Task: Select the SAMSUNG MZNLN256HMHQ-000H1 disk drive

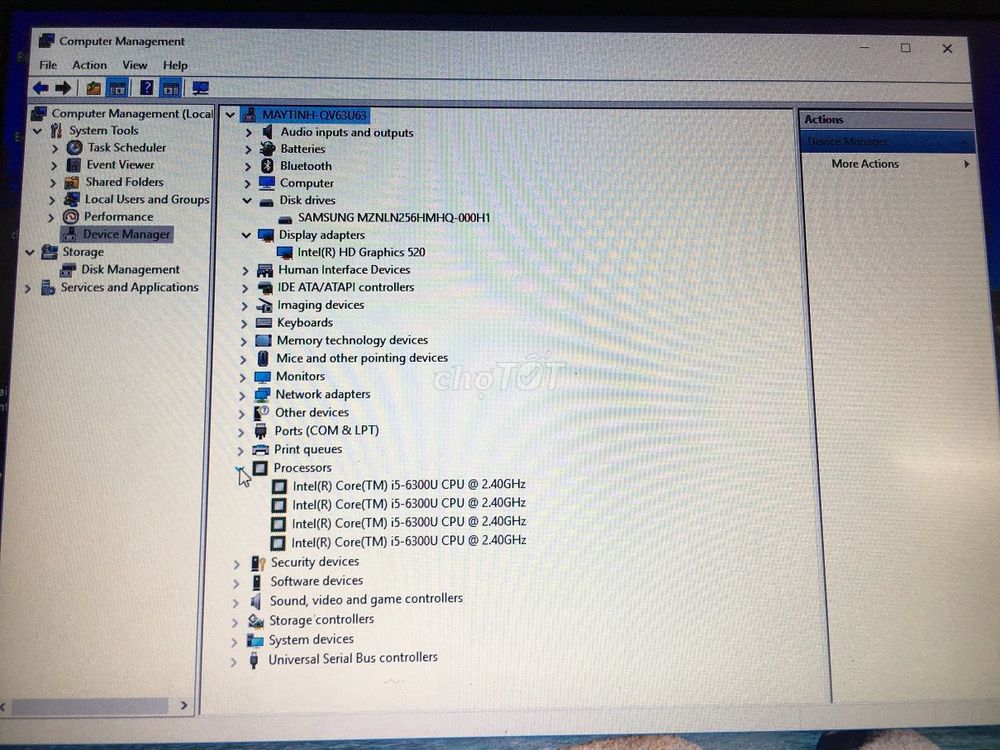Action: pos(394,218)
